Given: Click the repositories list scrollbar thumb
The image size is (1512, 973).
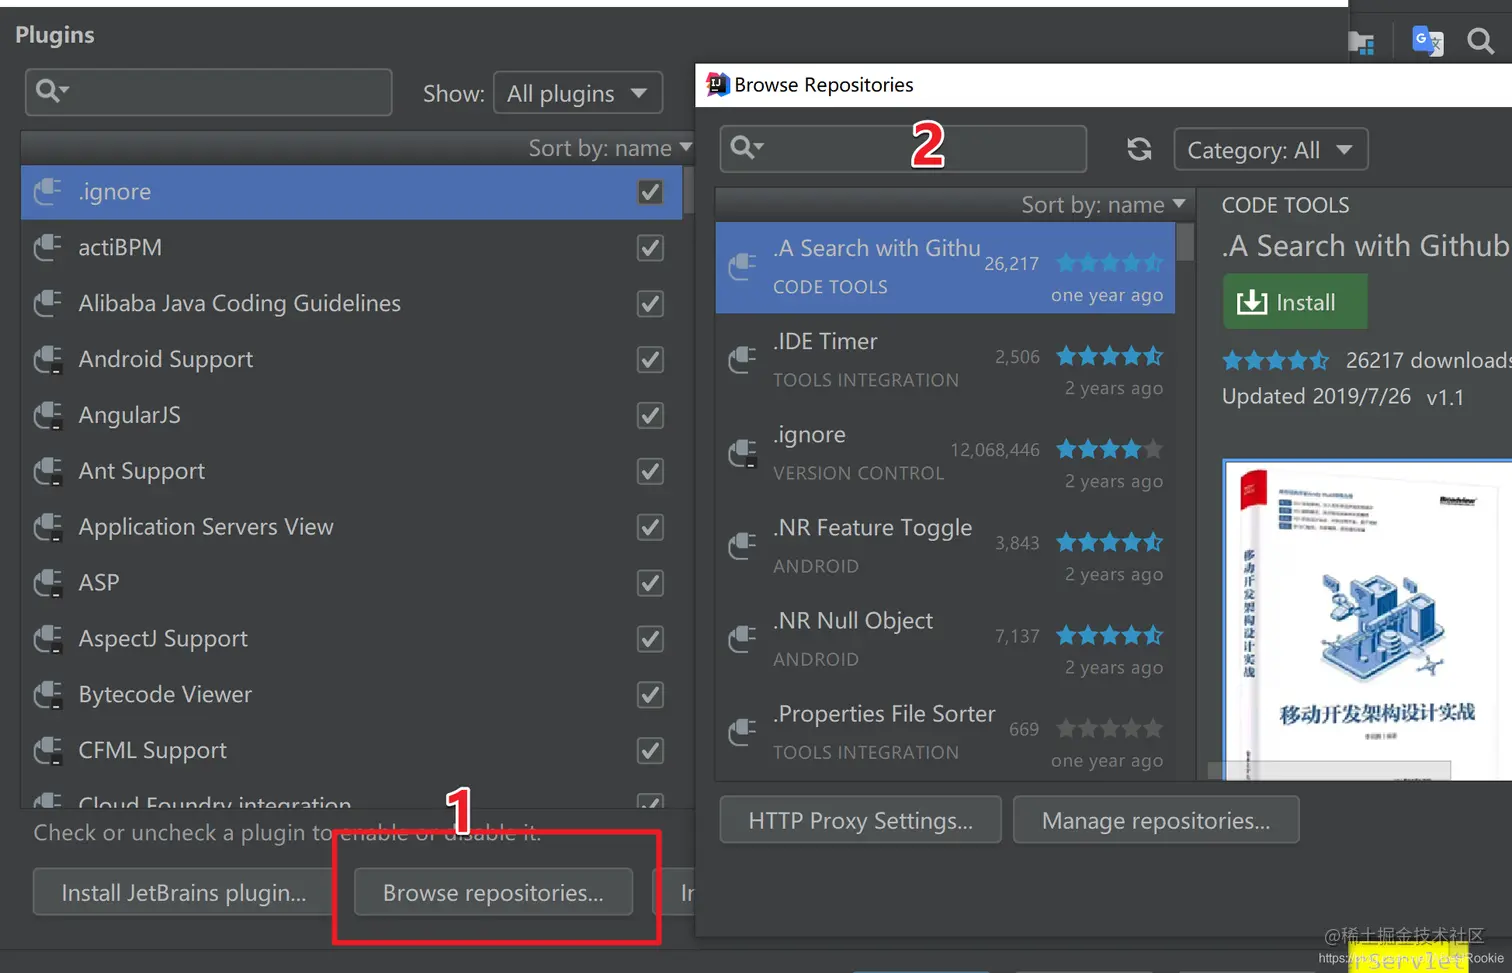Looking at the screenshot, I should pos(1185,242).
